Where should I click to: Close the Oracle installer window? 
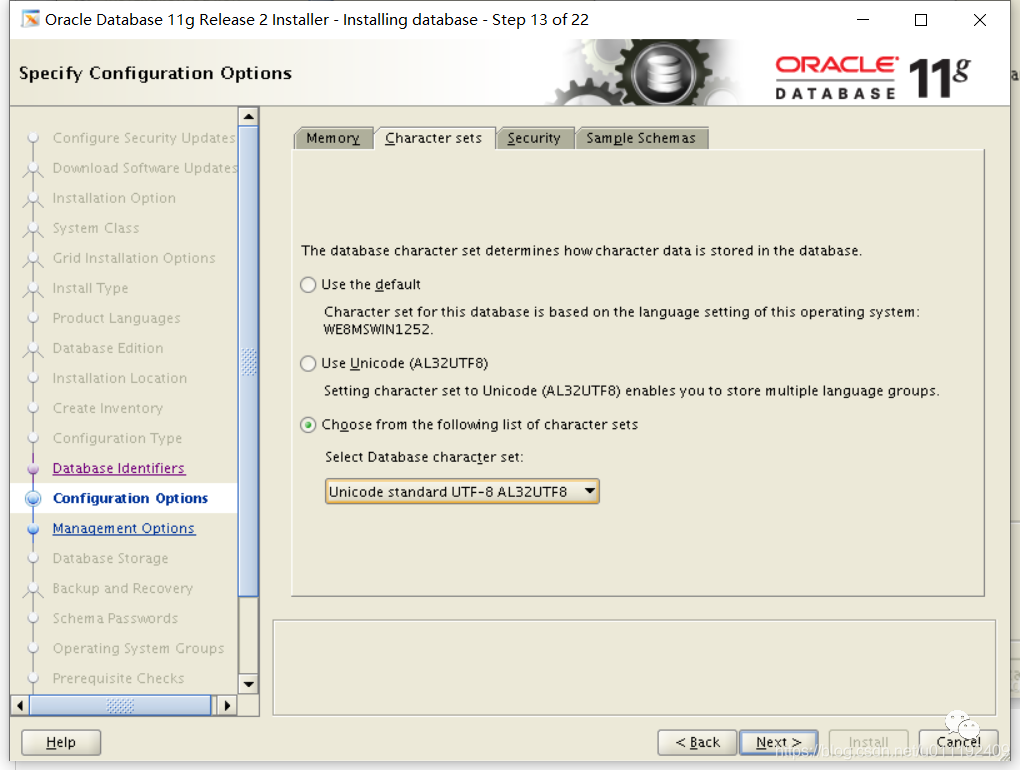[980, 20]
